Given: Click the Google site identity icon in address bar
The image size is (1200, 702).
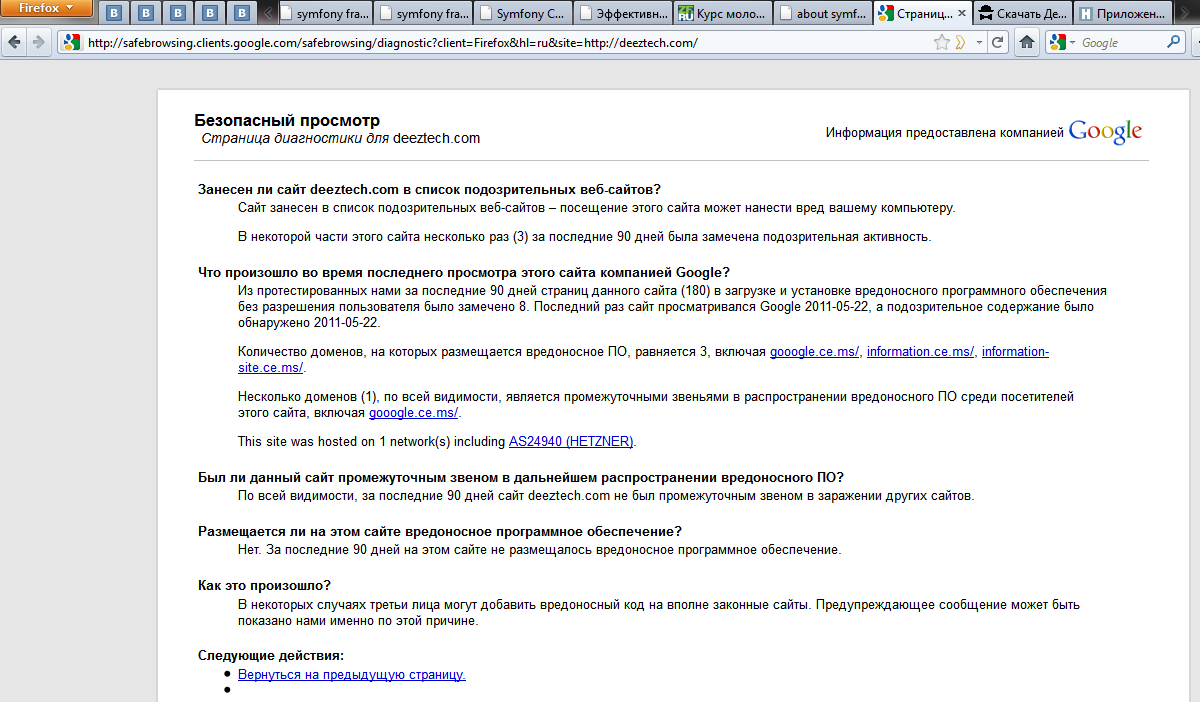Looking at the screenshot, I should (70, 42).
